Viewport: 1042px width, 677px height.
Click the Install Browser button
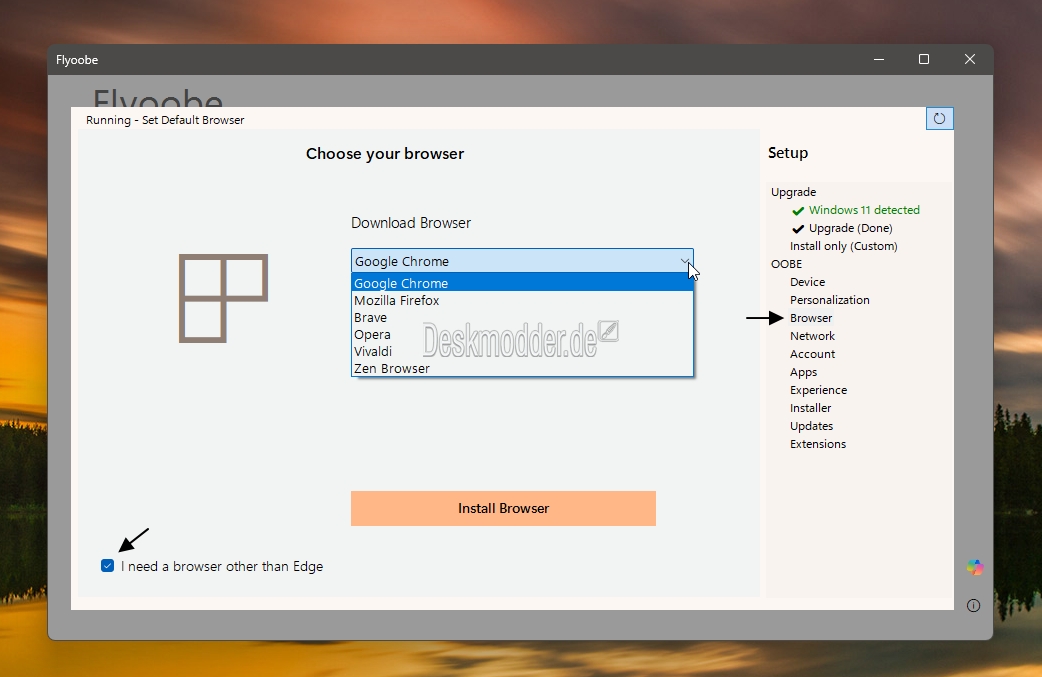coord(503,508)
